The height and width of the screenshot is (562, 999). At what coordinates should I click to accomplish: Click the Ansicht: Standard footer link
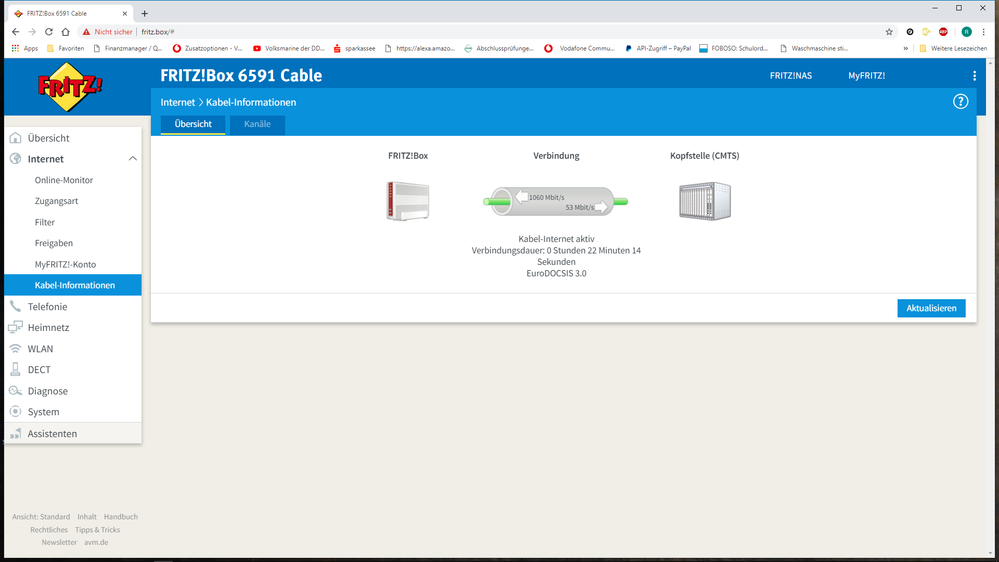click(x=41, y=517)
